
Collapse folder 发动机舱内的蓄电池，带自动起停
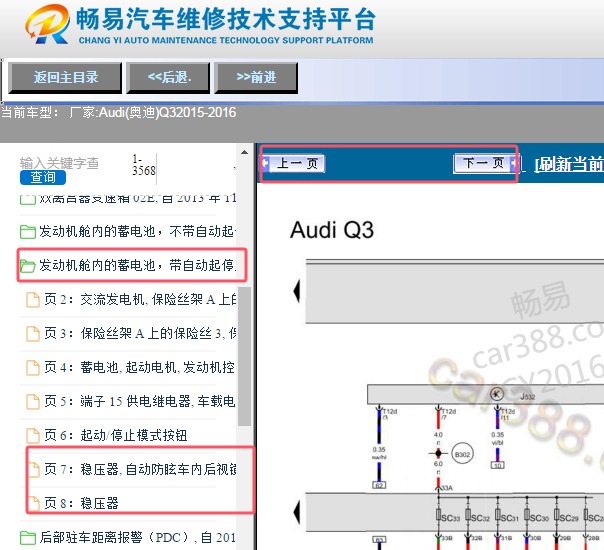tap(128, 265)
